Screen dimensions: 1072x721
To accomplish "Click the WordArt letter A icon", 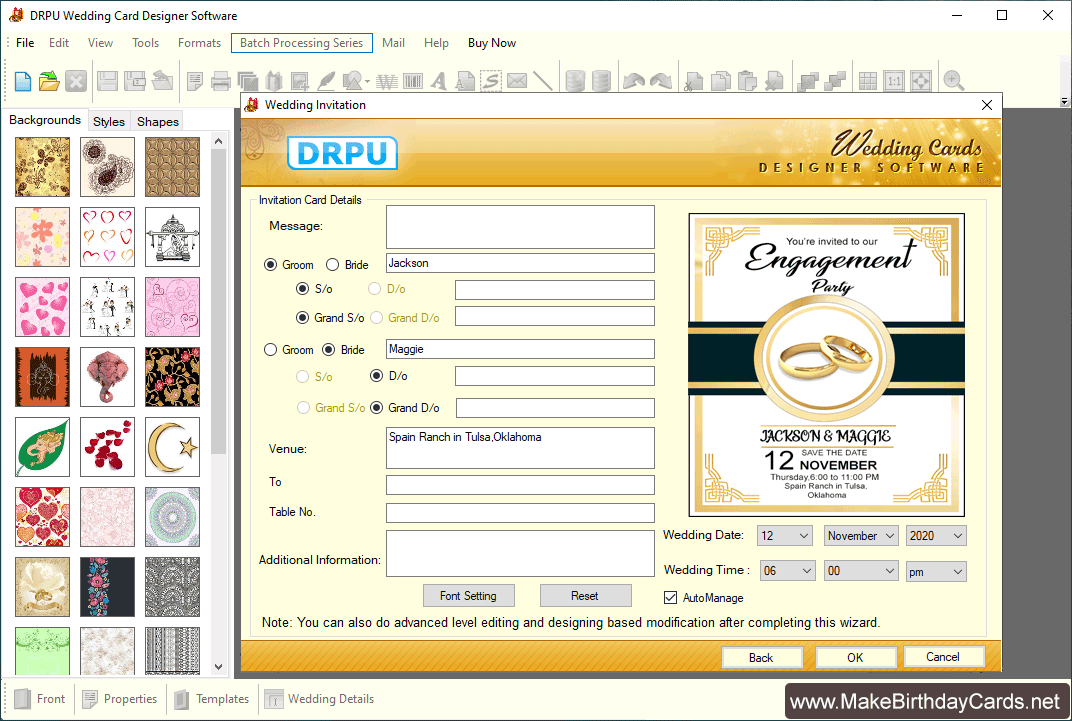I will 439,81.
